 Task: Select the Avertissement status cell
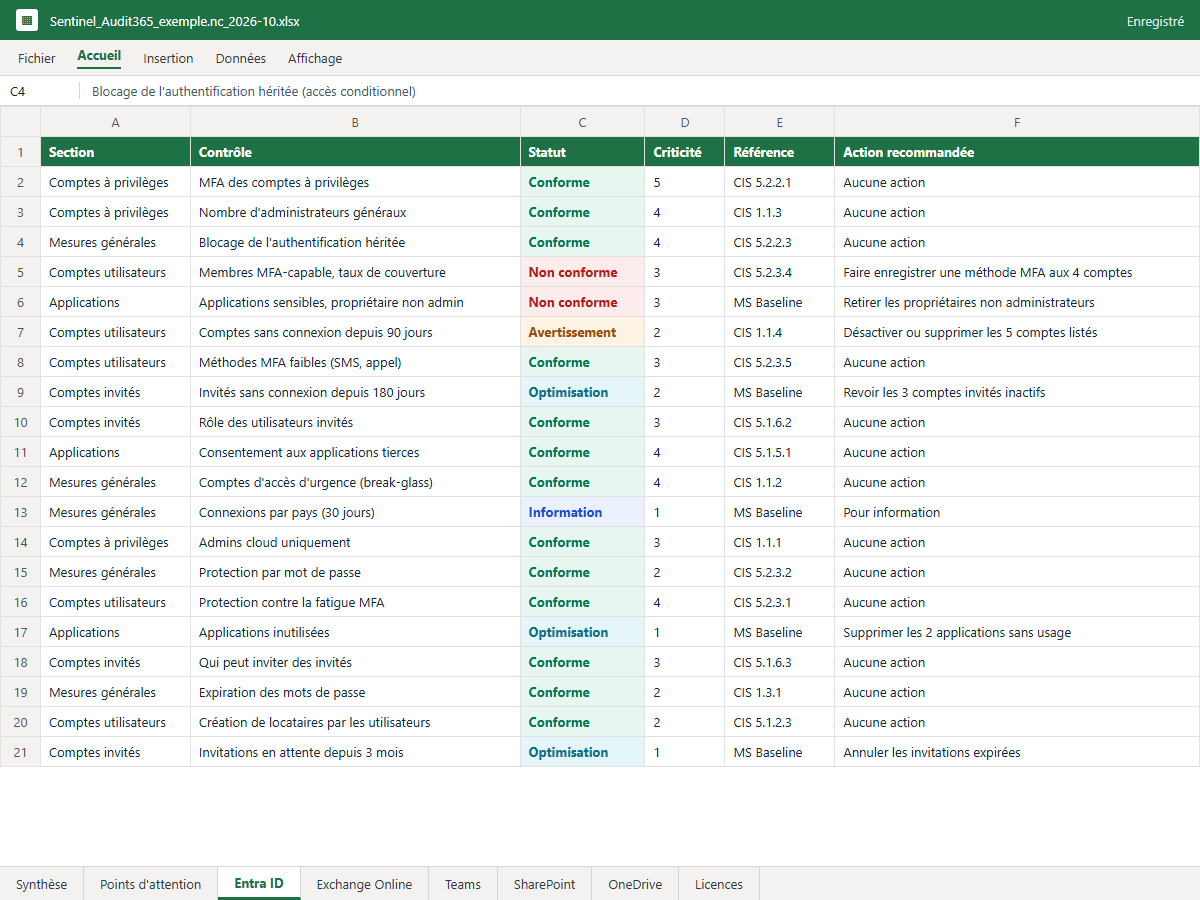click(x=583, y=332)
